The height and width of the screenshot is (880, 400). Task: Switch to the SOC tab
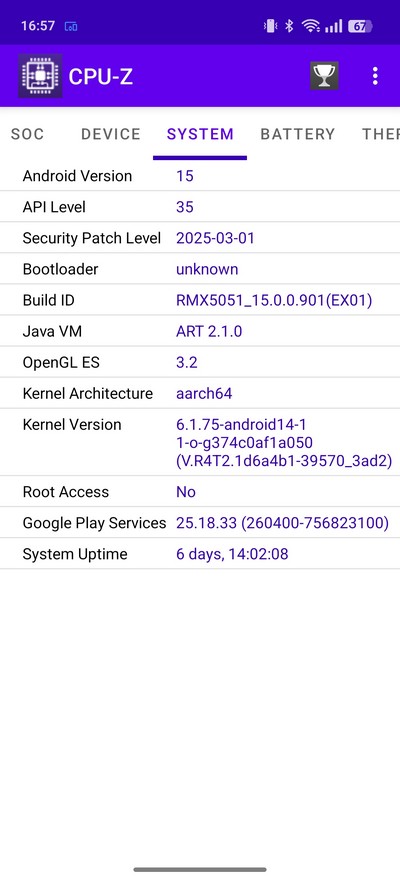pos(27,134)
